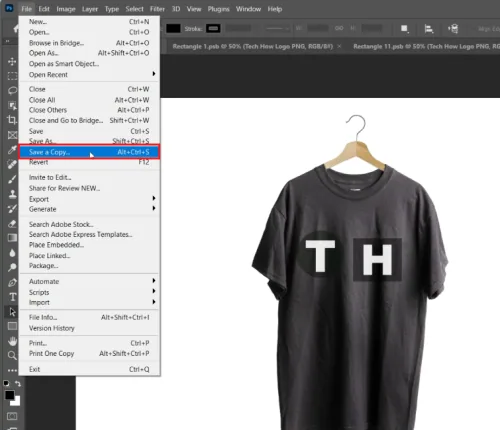Swap foreground and background colors icon
The image size is (500, 430).
coord(18,384)
